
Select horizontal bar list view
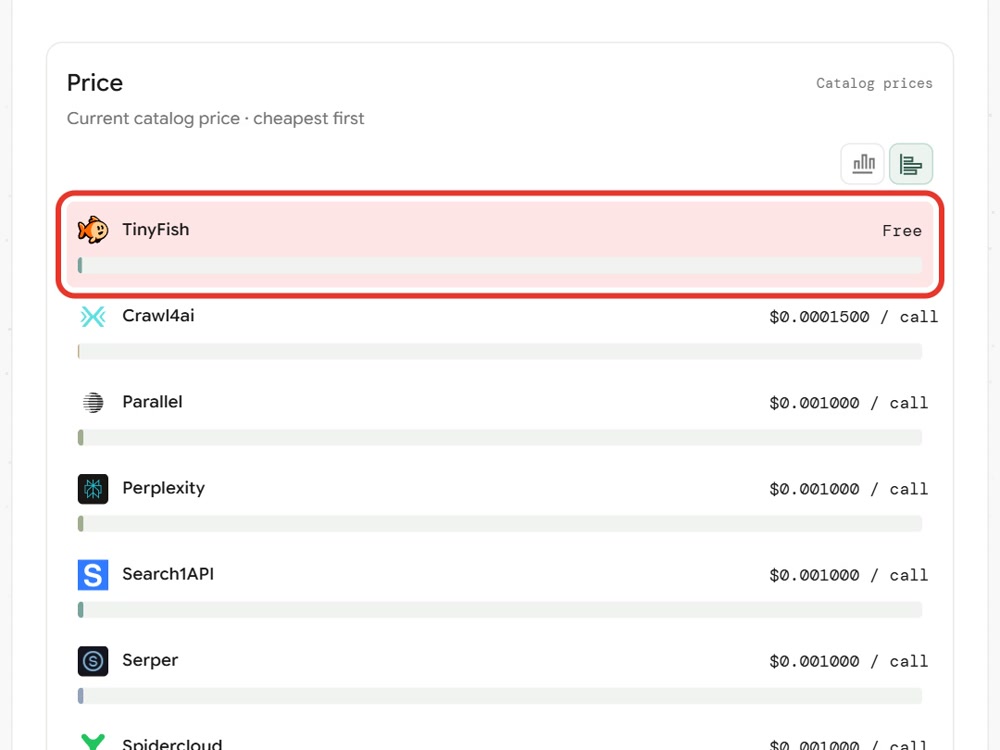[x=911, y=164]
